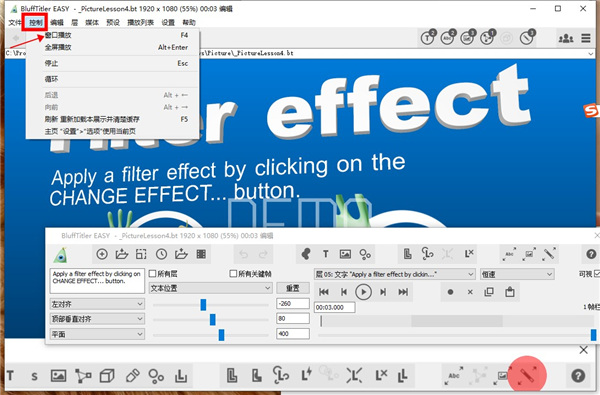This screenshot has width=600, height=395.
Task: Click the Lx delete layer icon in control window
Action: [x=469, y=254]
